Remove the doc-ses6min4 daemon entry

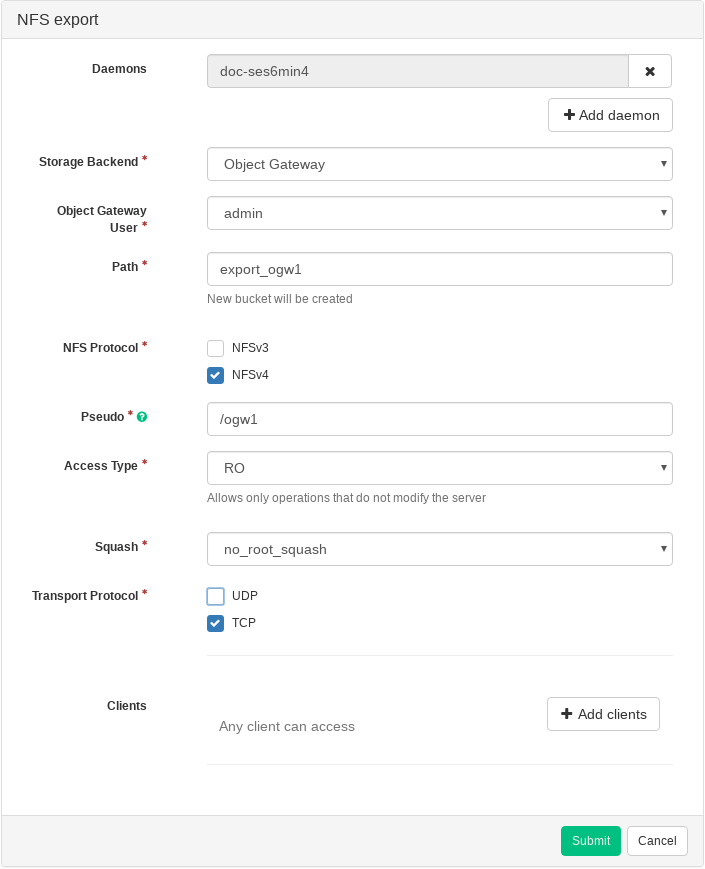tap(650, 71)
